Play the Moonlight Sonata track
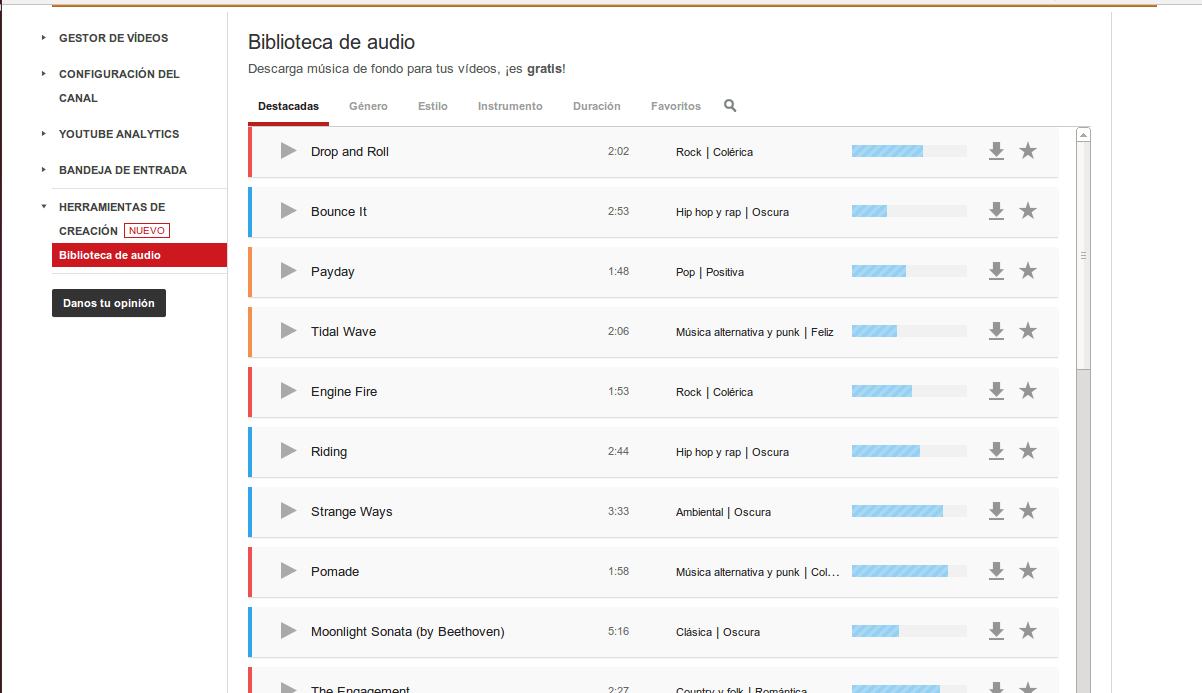This screenshot has width=1202, height=693. coord(289,631)
